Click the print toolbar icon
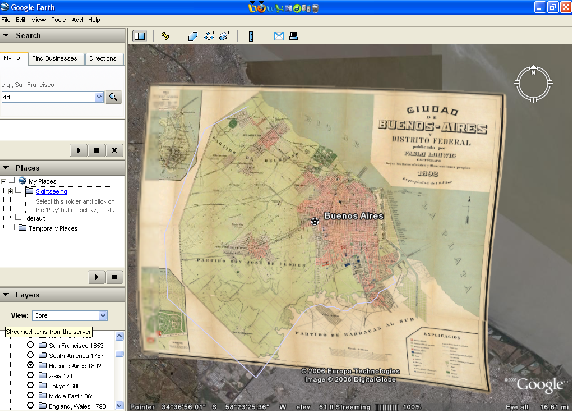The height and width of the screenshot is (411, 572). 293,36
